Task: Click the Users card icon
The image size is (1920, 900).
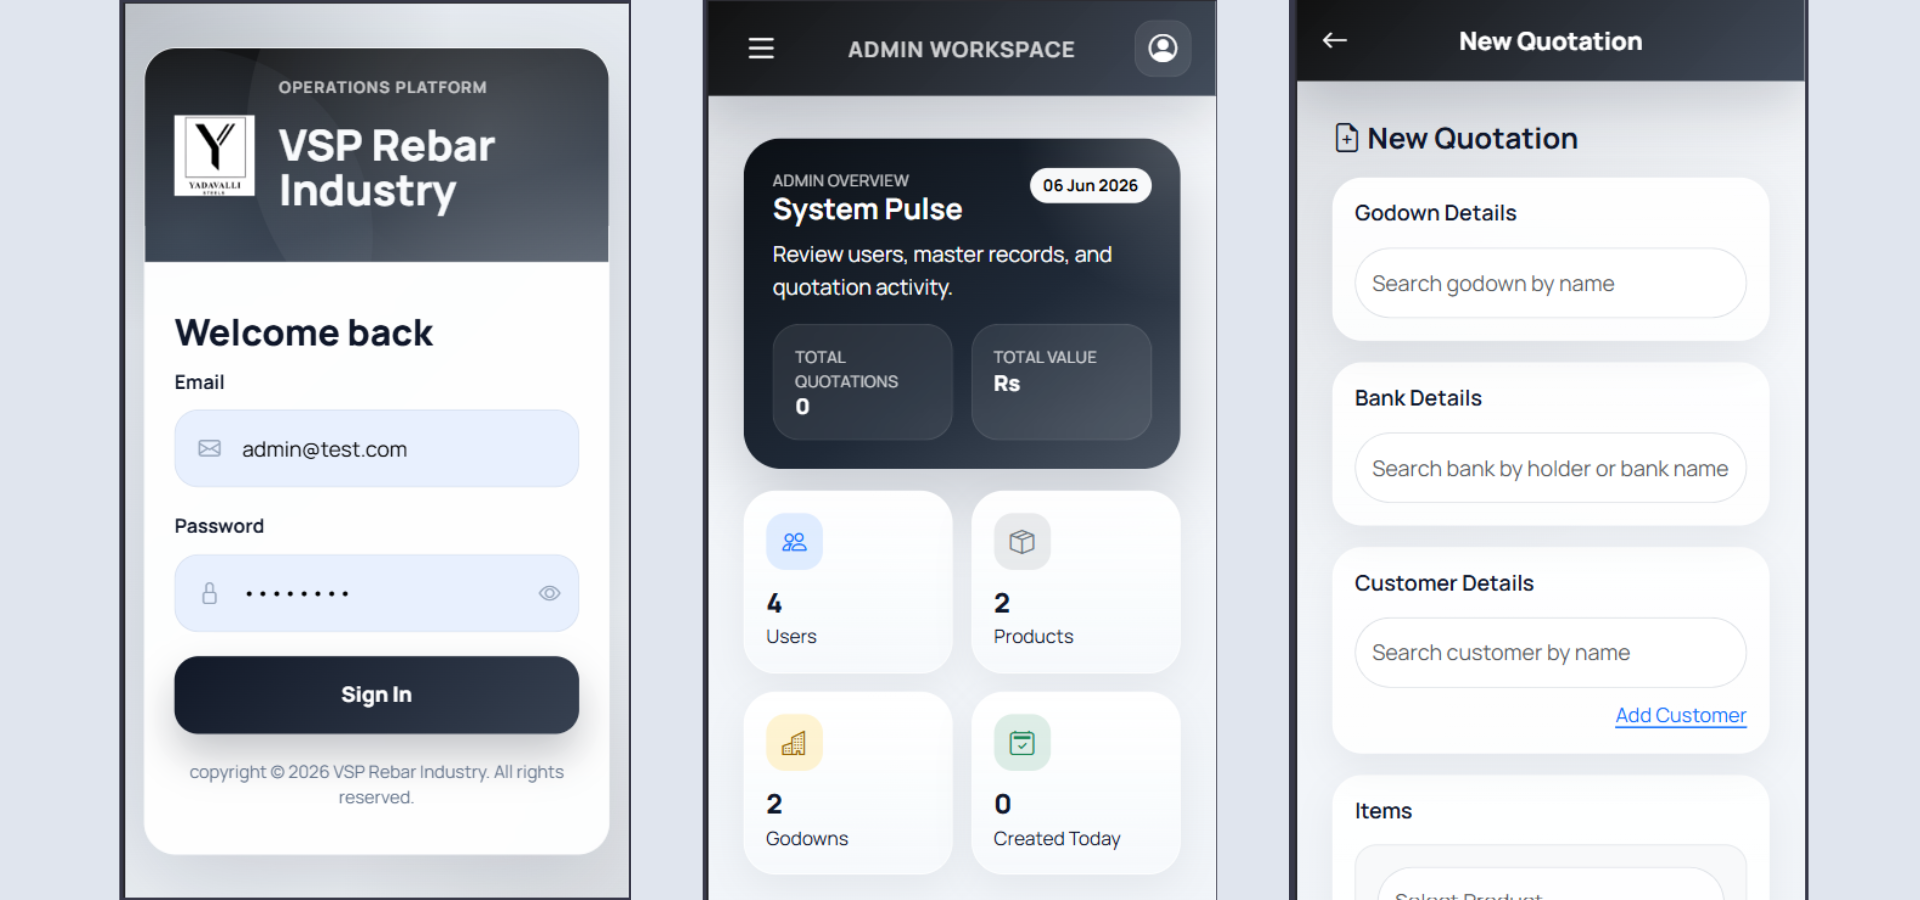Action: 794,542
